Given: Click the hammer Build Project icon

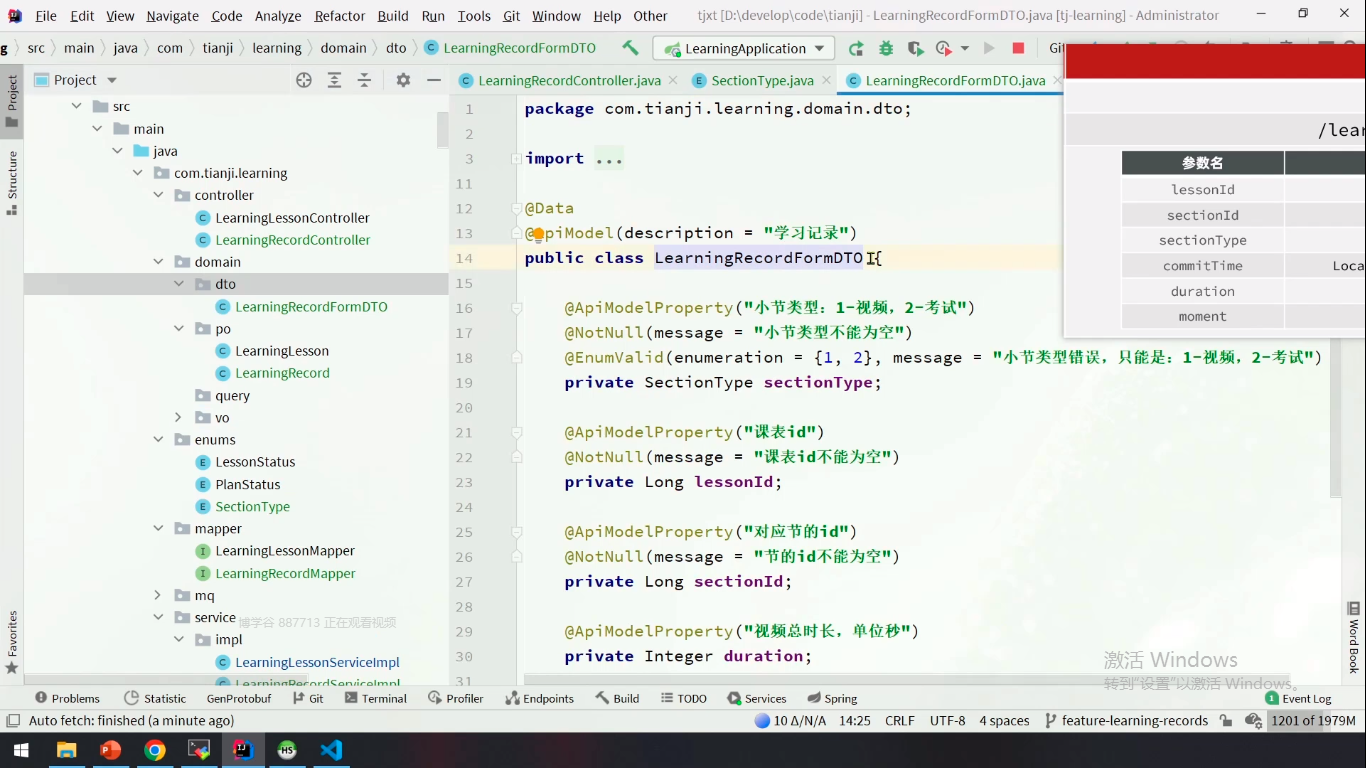Looking at the screenshot, I should click(630, 48).
